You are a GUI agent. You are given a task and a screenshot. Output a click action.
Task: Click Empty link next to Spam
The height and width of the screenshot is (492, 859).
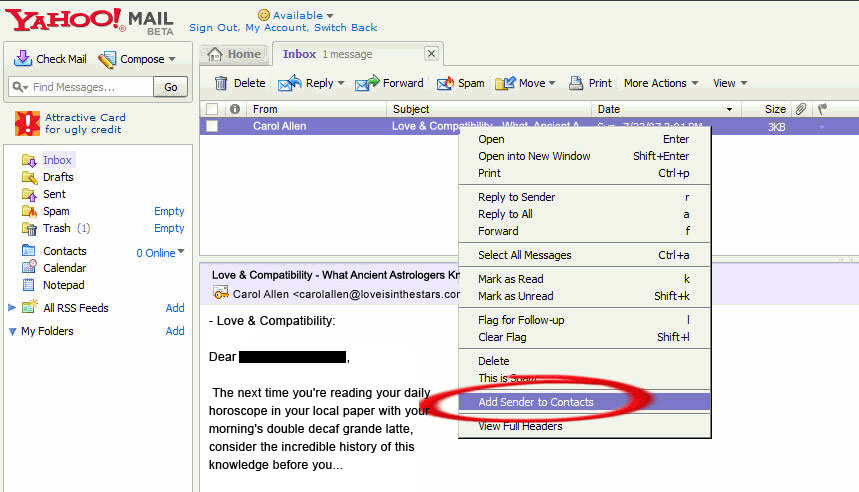coord(169,211)
